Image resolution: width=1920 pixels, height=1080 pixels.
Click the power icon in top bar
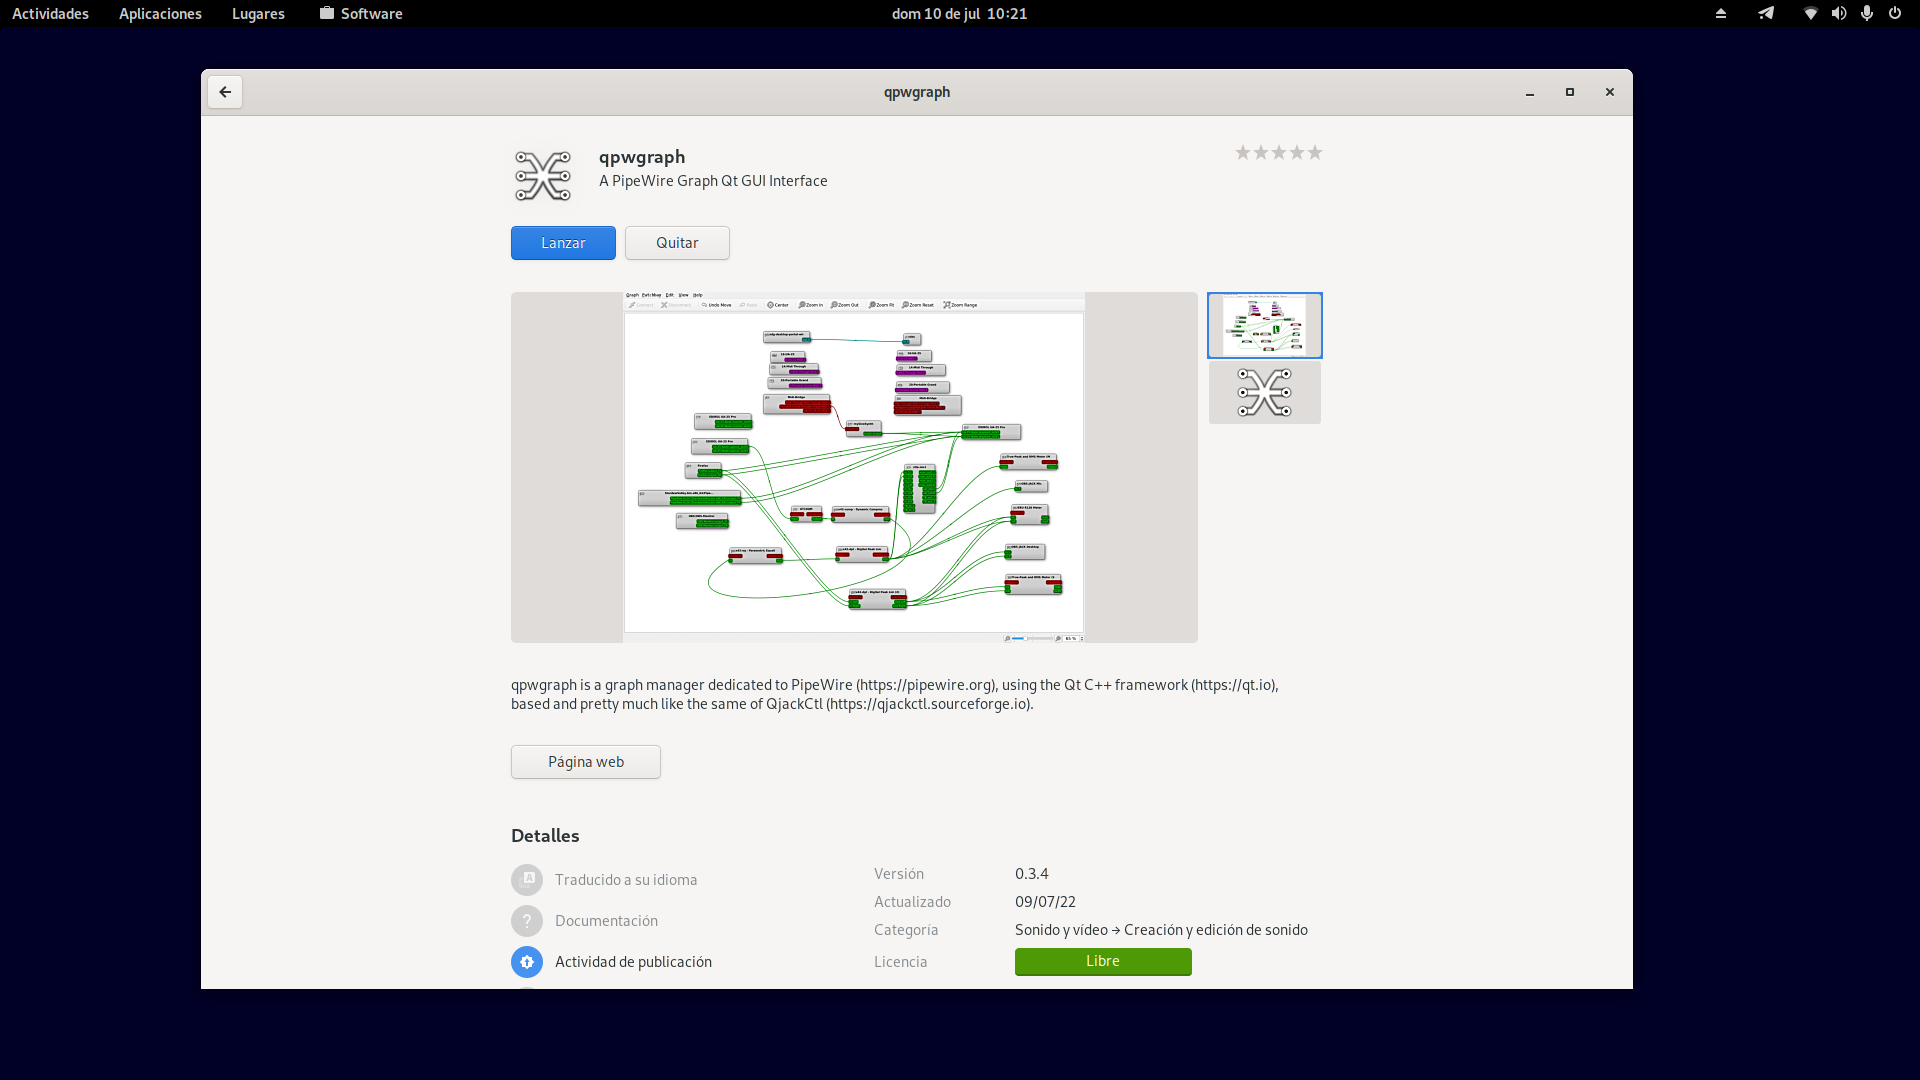click(x=1894, y=13)
